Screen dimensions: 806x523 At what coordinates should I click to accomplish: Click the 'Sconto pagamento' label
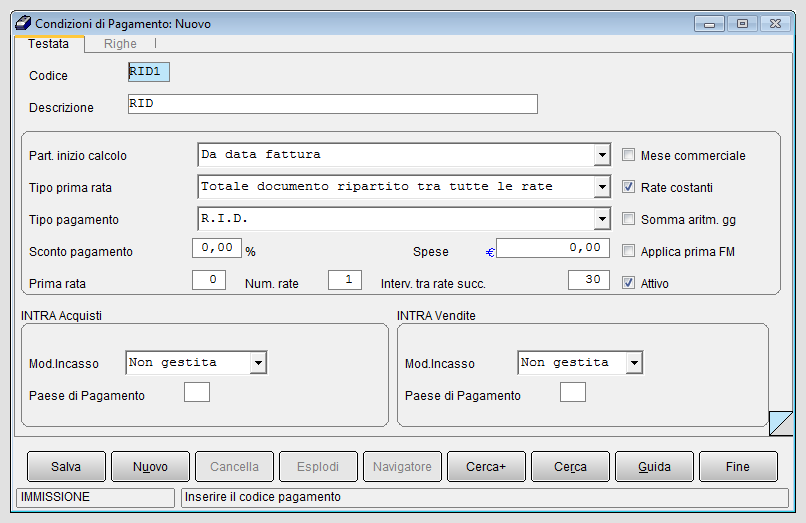[x=81, y=251]
